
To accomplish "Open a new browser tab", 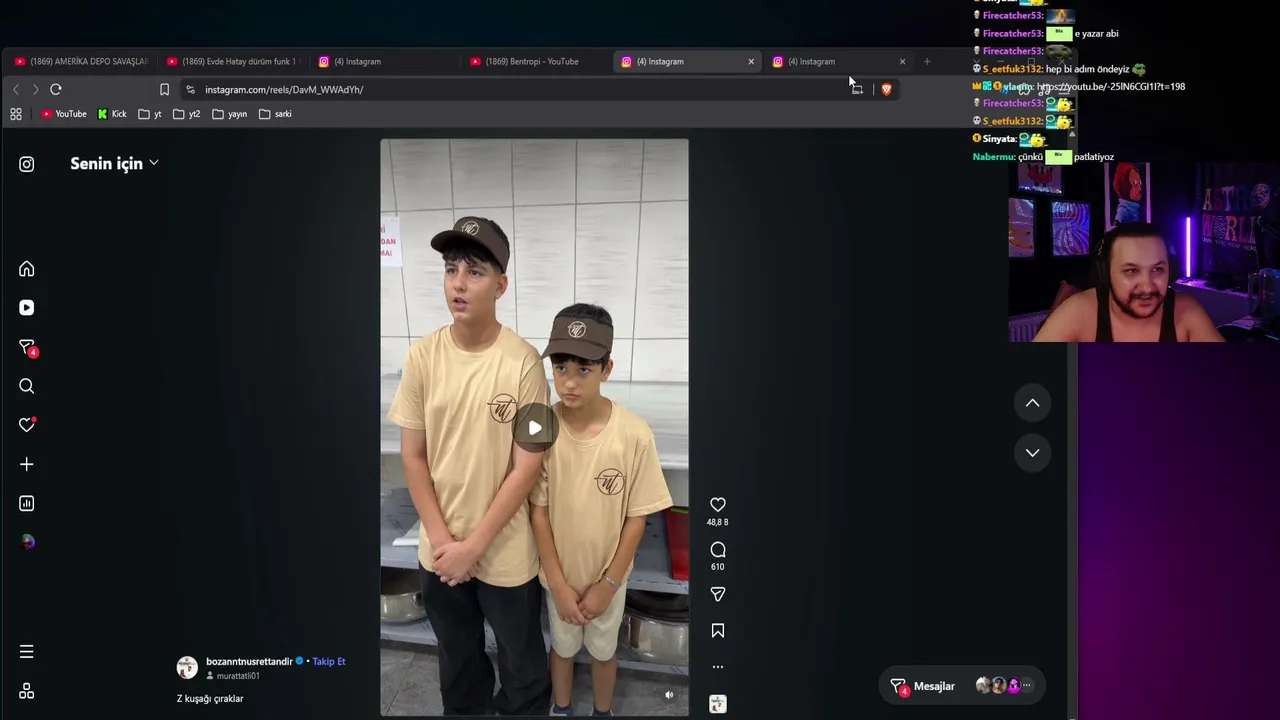I will click(927, 62).
